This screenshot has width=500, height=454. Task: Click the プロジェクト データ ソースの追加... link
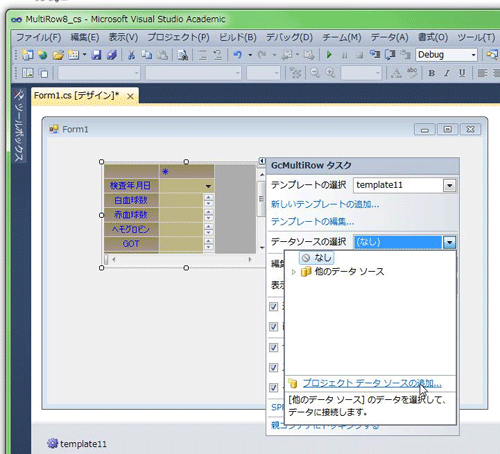[372, 383]
